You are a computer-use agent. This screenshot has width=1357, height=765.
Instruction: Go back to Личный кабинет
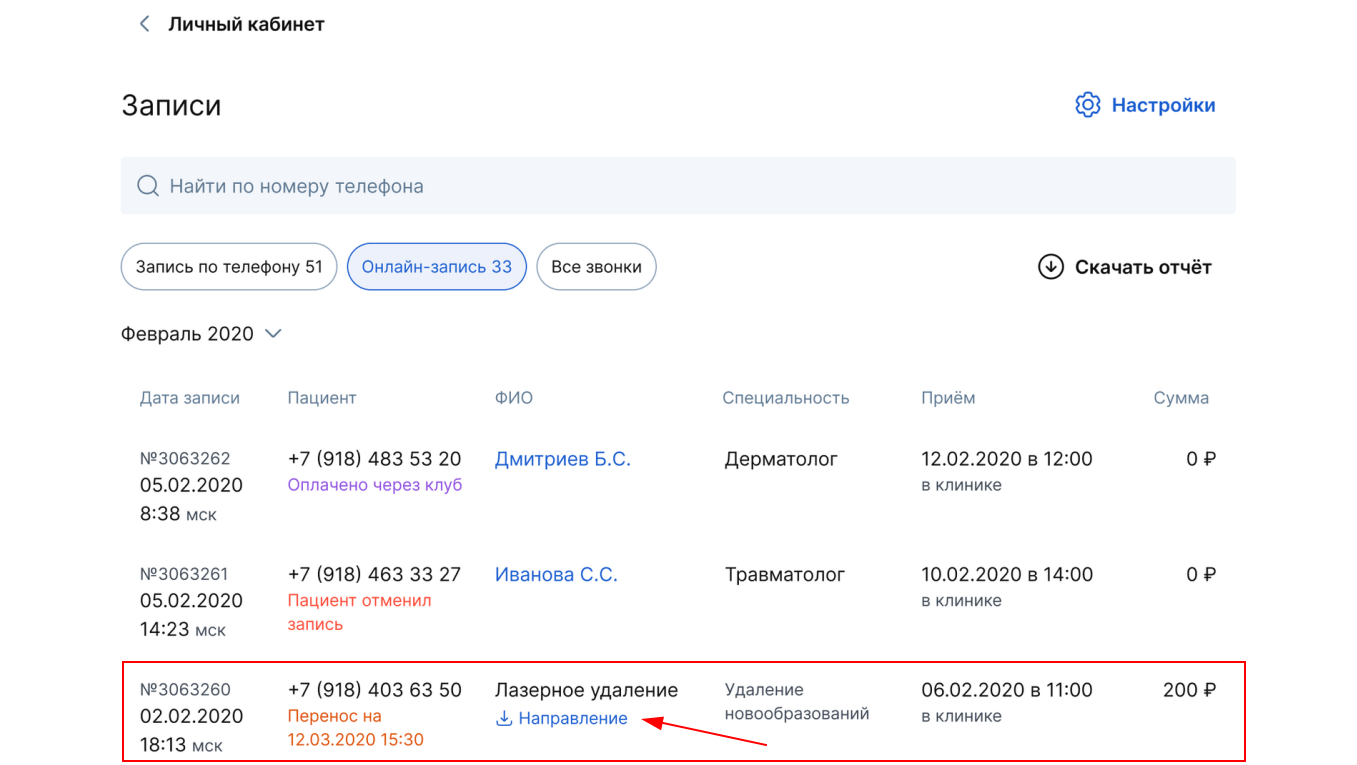246,24
